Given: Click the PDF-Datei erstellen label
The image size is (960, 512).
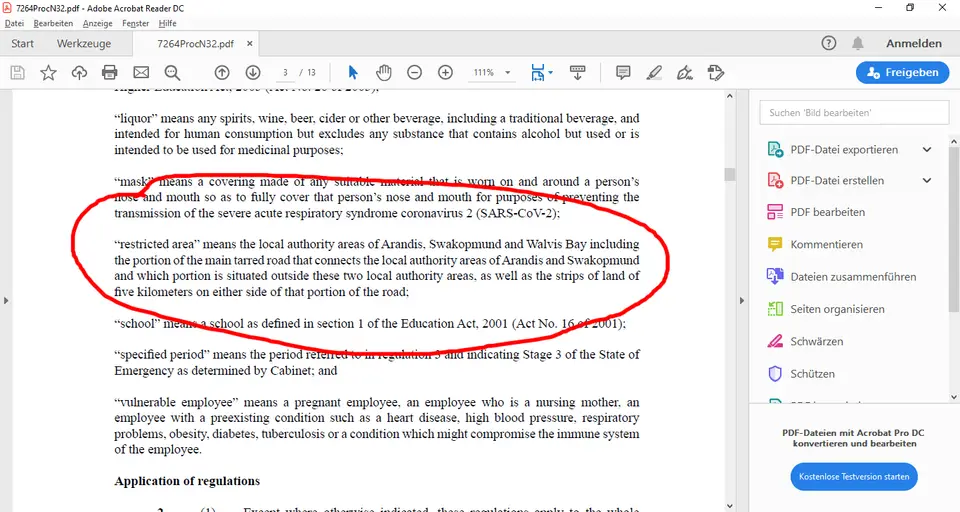Looking at the screenshot, I should point(837,181).
